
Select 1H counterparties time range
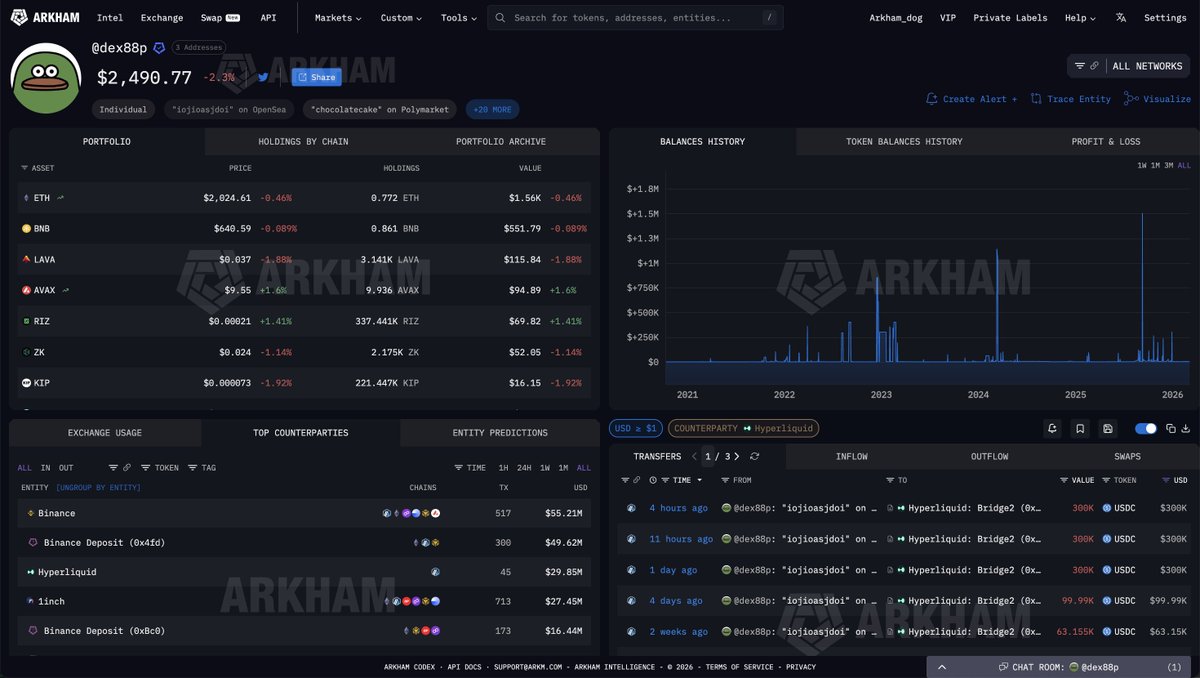tap(504, 467)
